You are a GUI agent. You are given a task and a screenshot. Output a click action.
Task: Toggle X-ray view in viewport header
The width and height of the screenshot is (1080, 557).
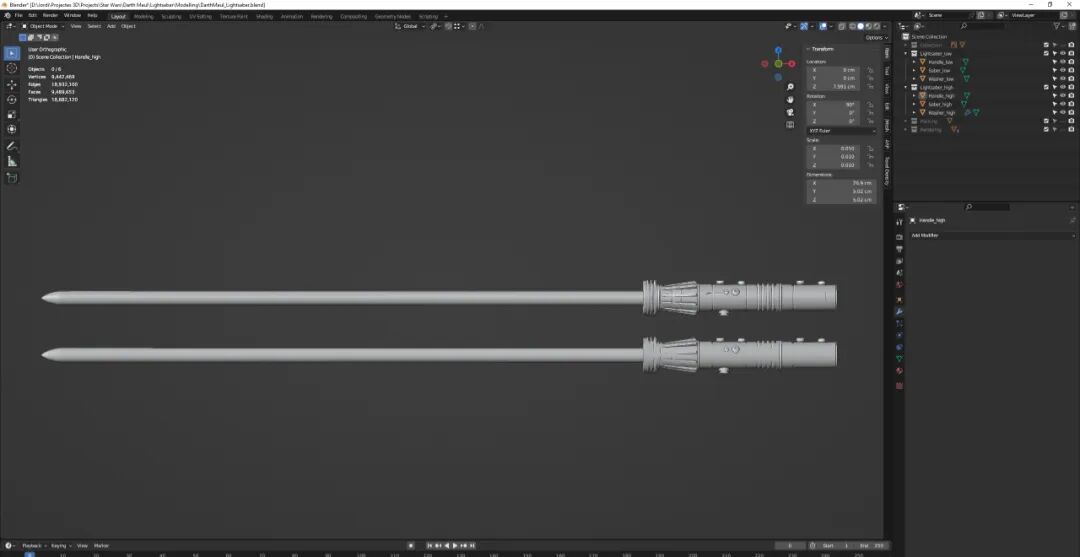pos(841,26)
